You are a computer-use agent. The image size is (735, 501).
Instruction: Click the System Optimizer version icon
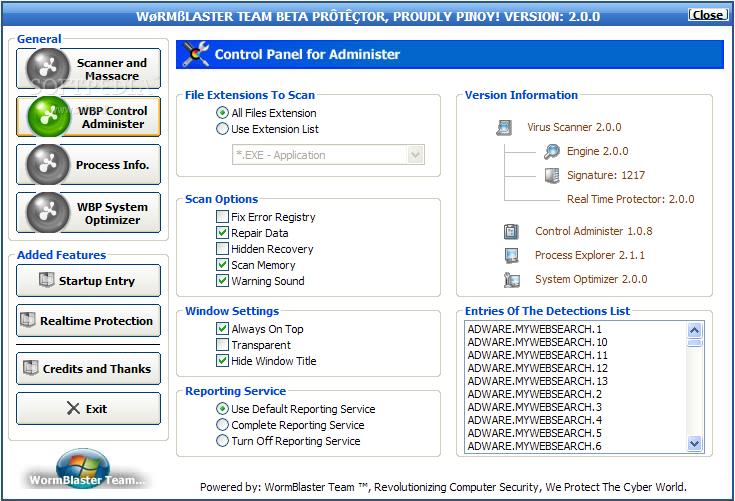point(512,280)
